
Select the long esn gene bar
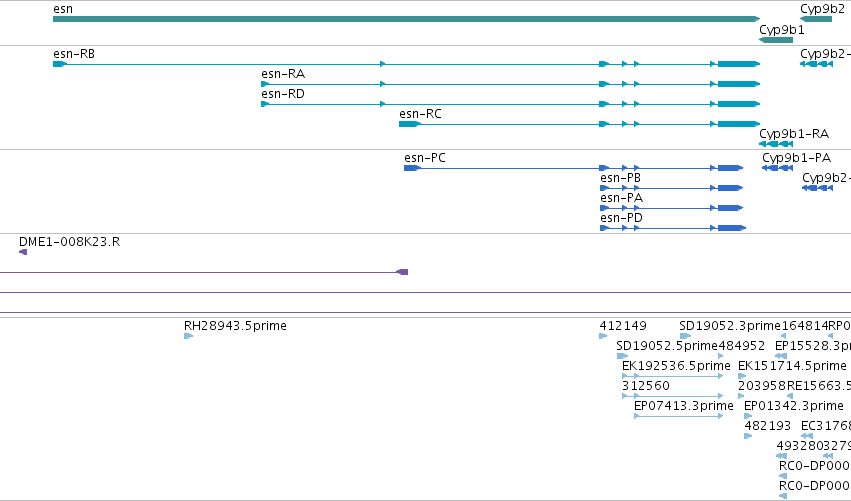click(x=407, y=19)
